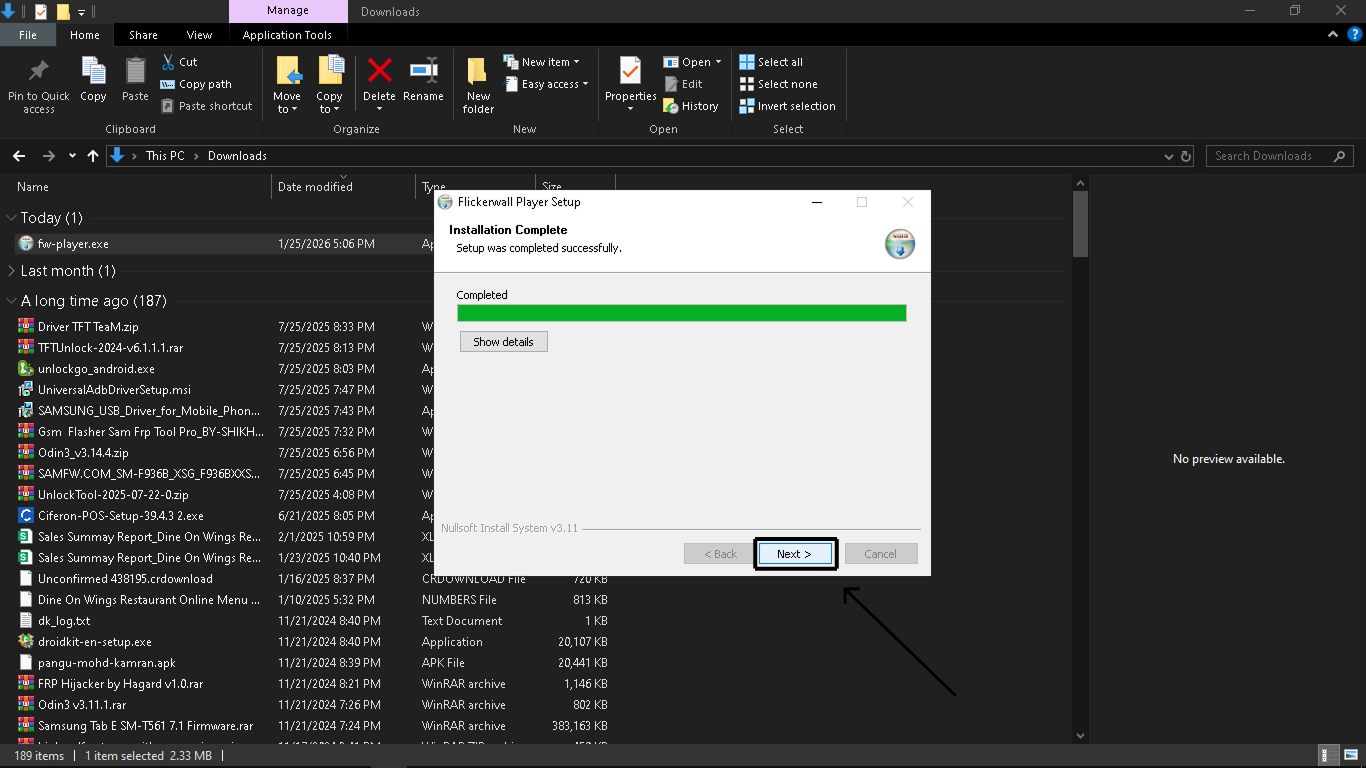Minimize the ribbon with the chevron

coord(1333,34)
